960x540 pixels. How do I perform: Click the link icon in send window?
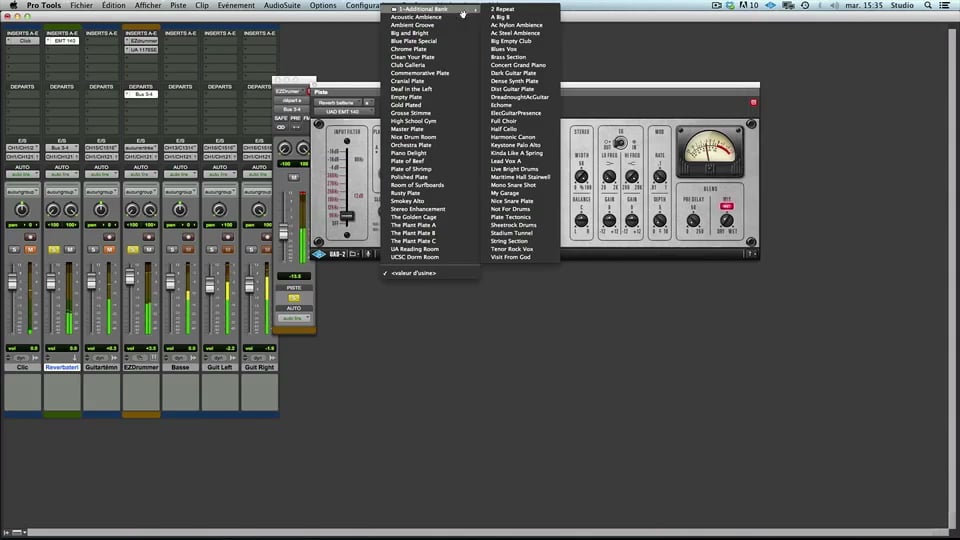281,127
